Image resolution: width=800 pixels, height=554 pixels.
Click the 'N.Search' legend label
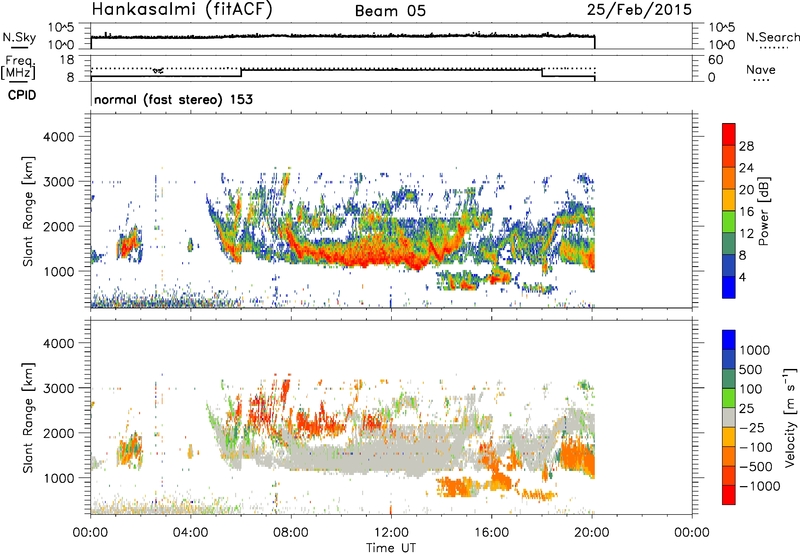[773, 37]
